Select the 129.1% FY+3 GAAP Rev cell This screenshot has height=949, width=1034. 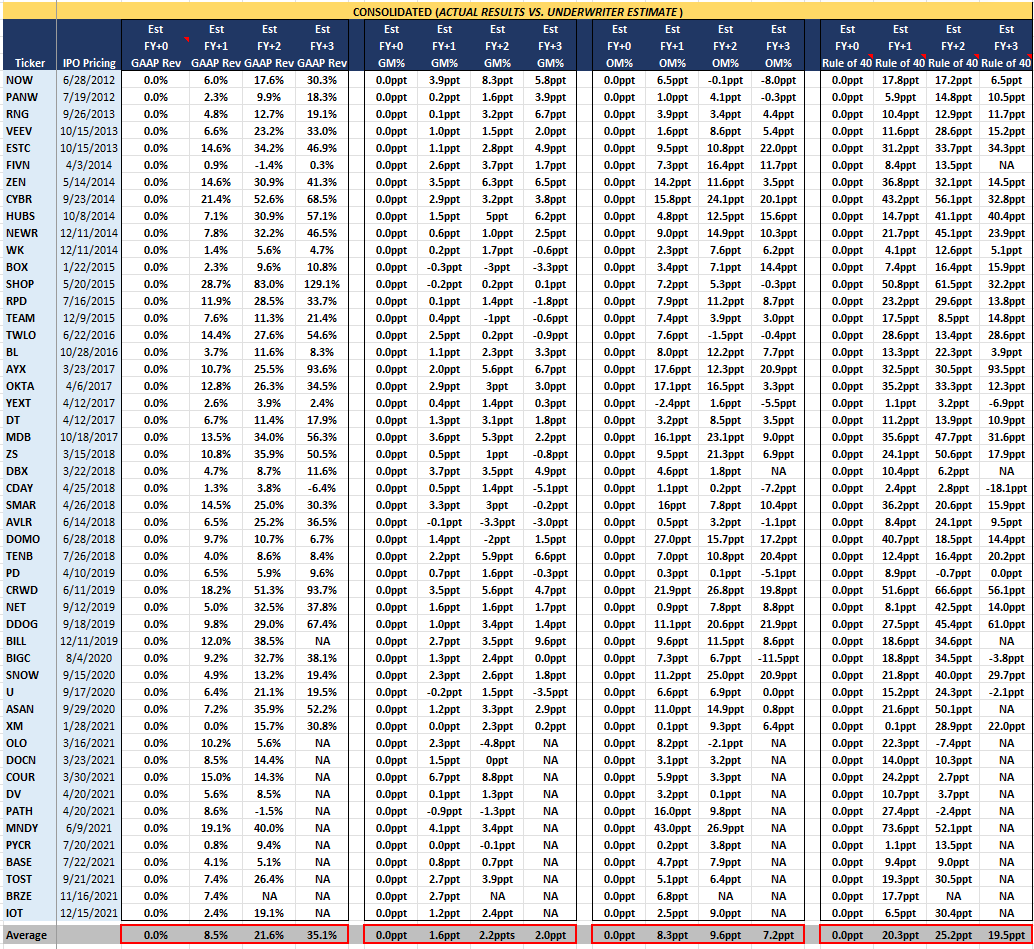(322, 284)
